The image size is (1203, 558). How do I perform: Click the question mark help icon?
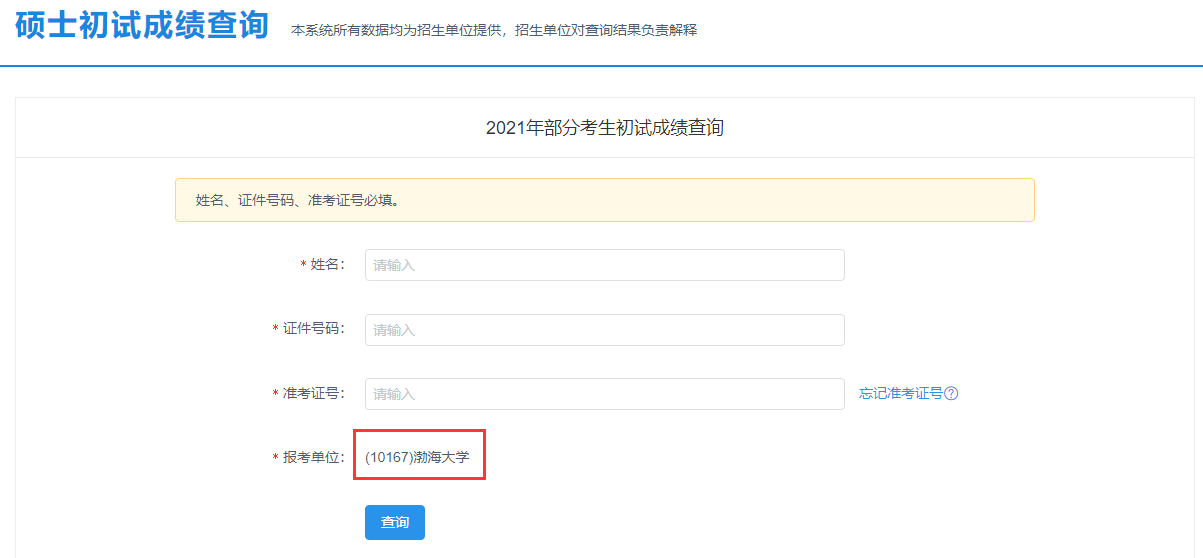tap(951, 394)
